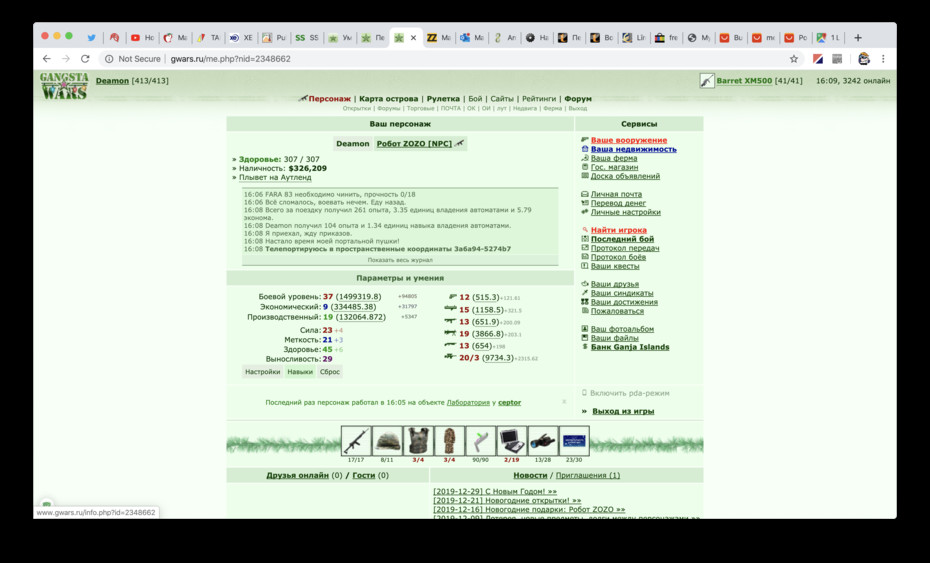Click the ПОЧТА submenu link
930x563 pixels.
click(x=451, y=109)
